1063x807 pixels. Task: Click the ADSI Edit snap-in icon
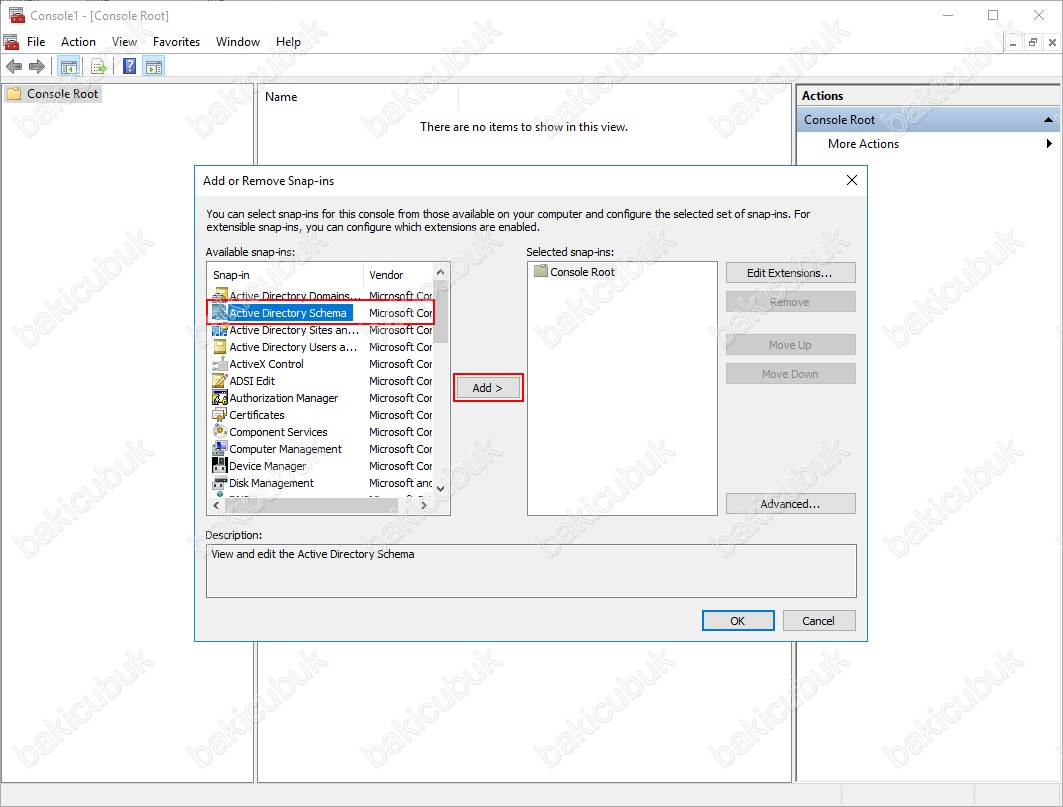[220, 381]
